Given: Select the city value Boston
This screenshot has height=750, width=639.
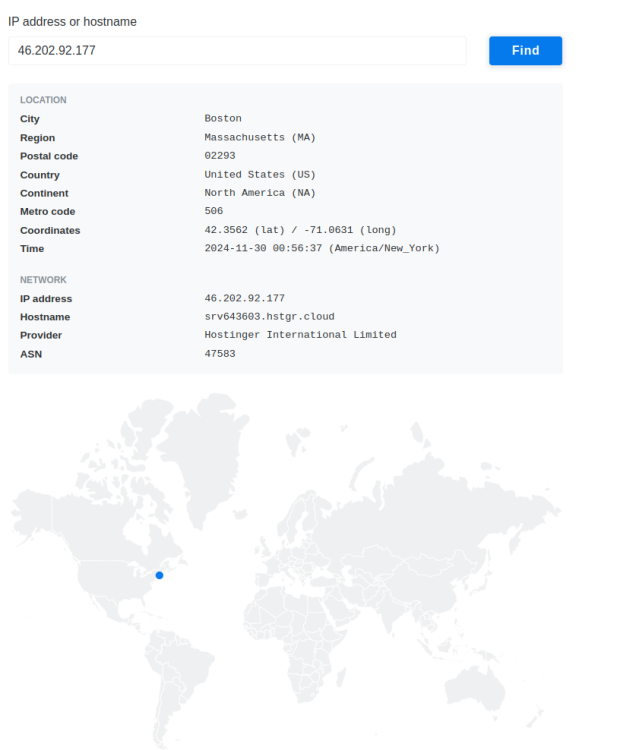Looking at the screenshot, I should click(222, 119).
